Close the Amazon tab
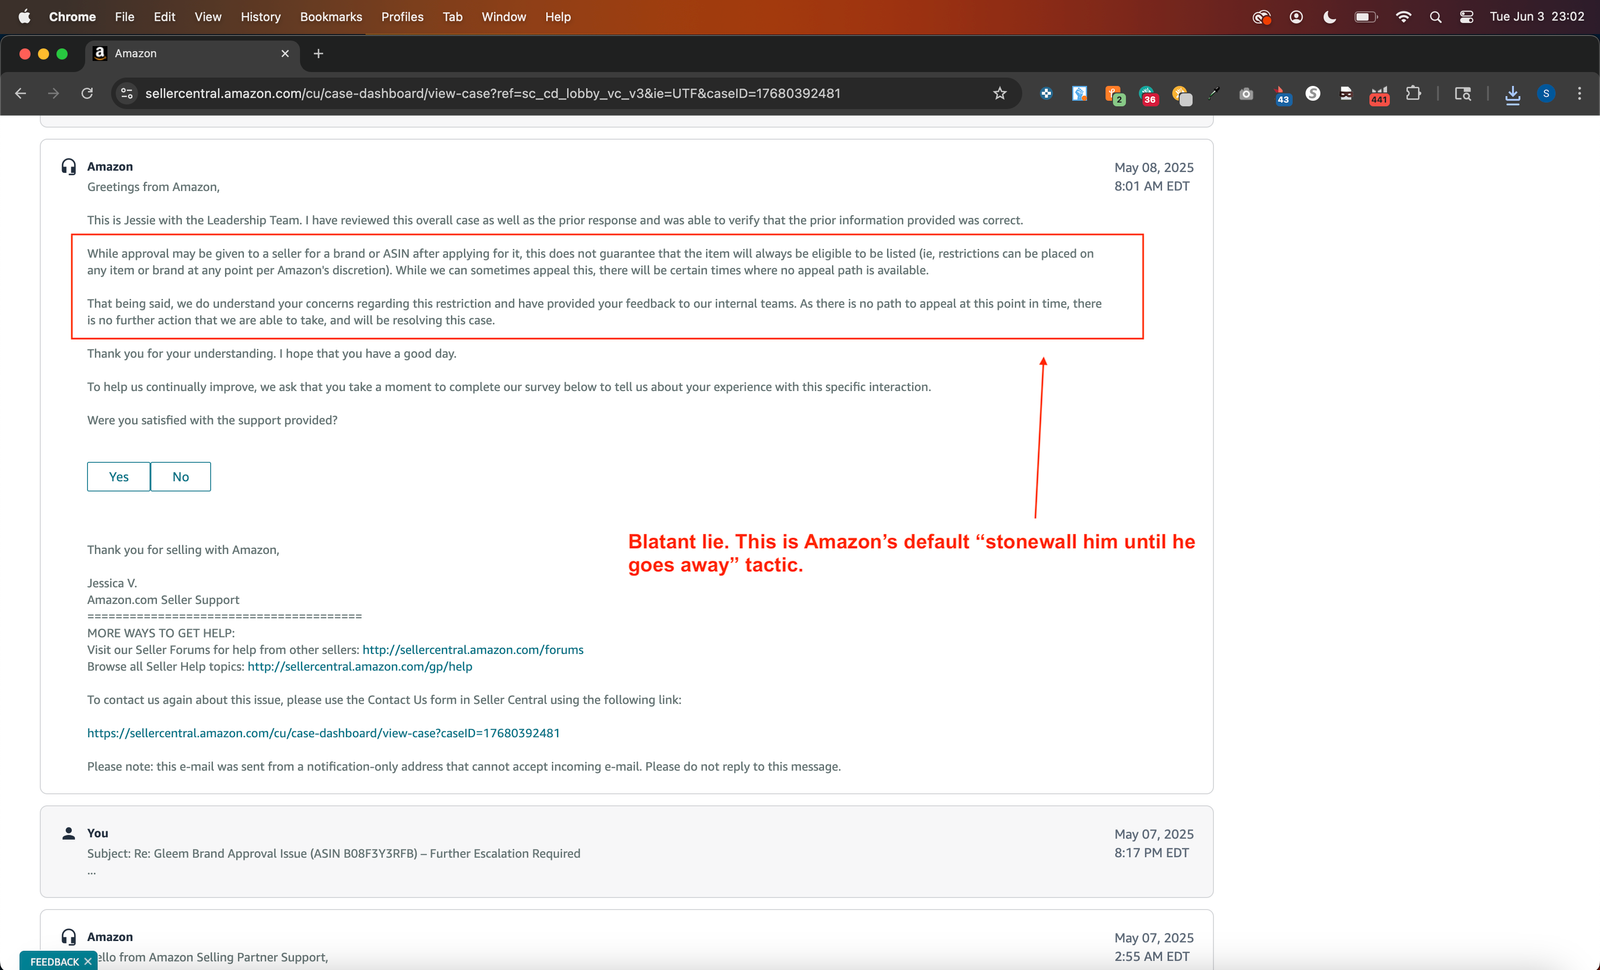Image resolution: width=1600 pixels, height=970 pixels. point(285,54)
